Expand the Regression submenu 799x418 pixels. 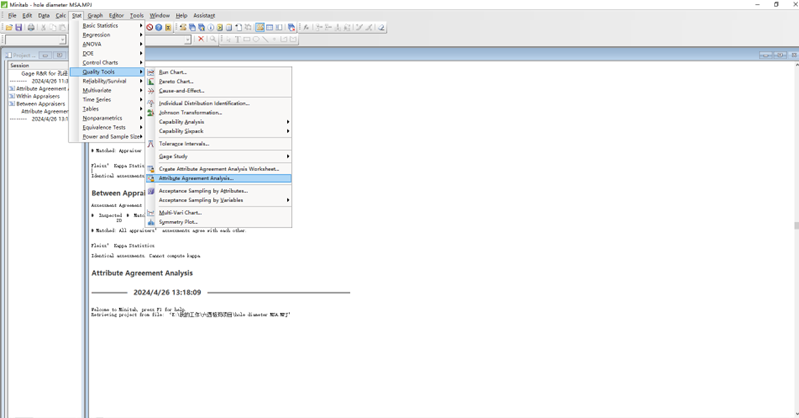click(107, 35)
